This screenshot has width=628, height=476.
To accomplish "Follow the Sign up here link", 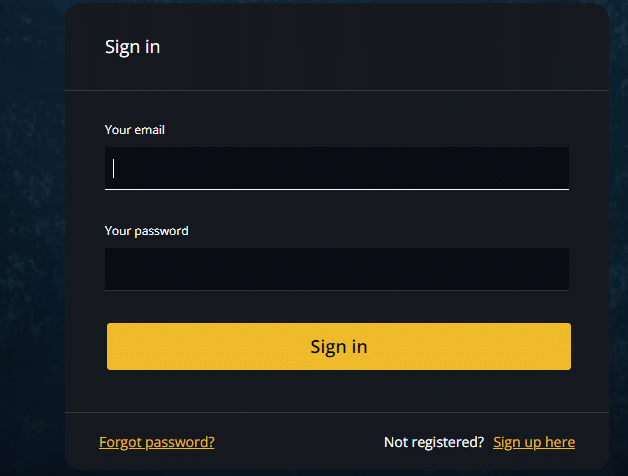I will tap(534, 442).
